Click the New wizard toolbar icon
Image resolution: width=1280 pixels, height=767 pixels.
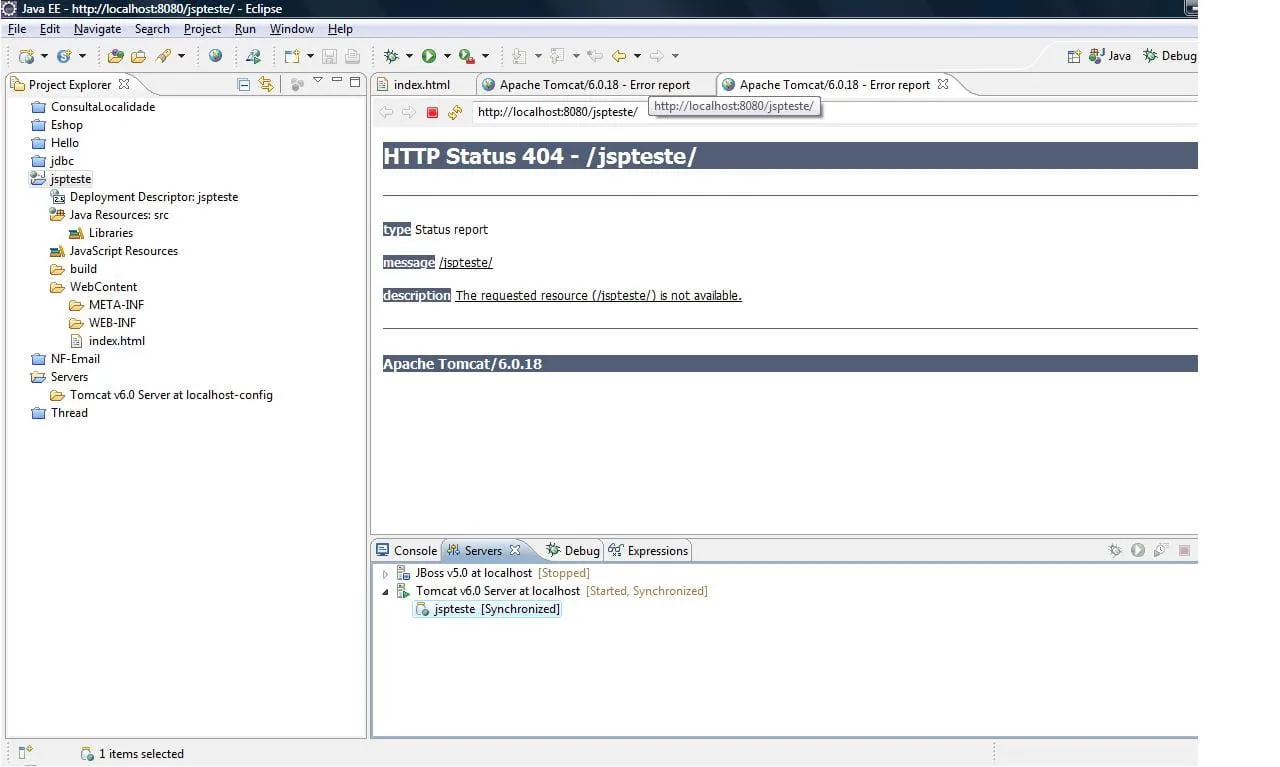tap(27, 56)
